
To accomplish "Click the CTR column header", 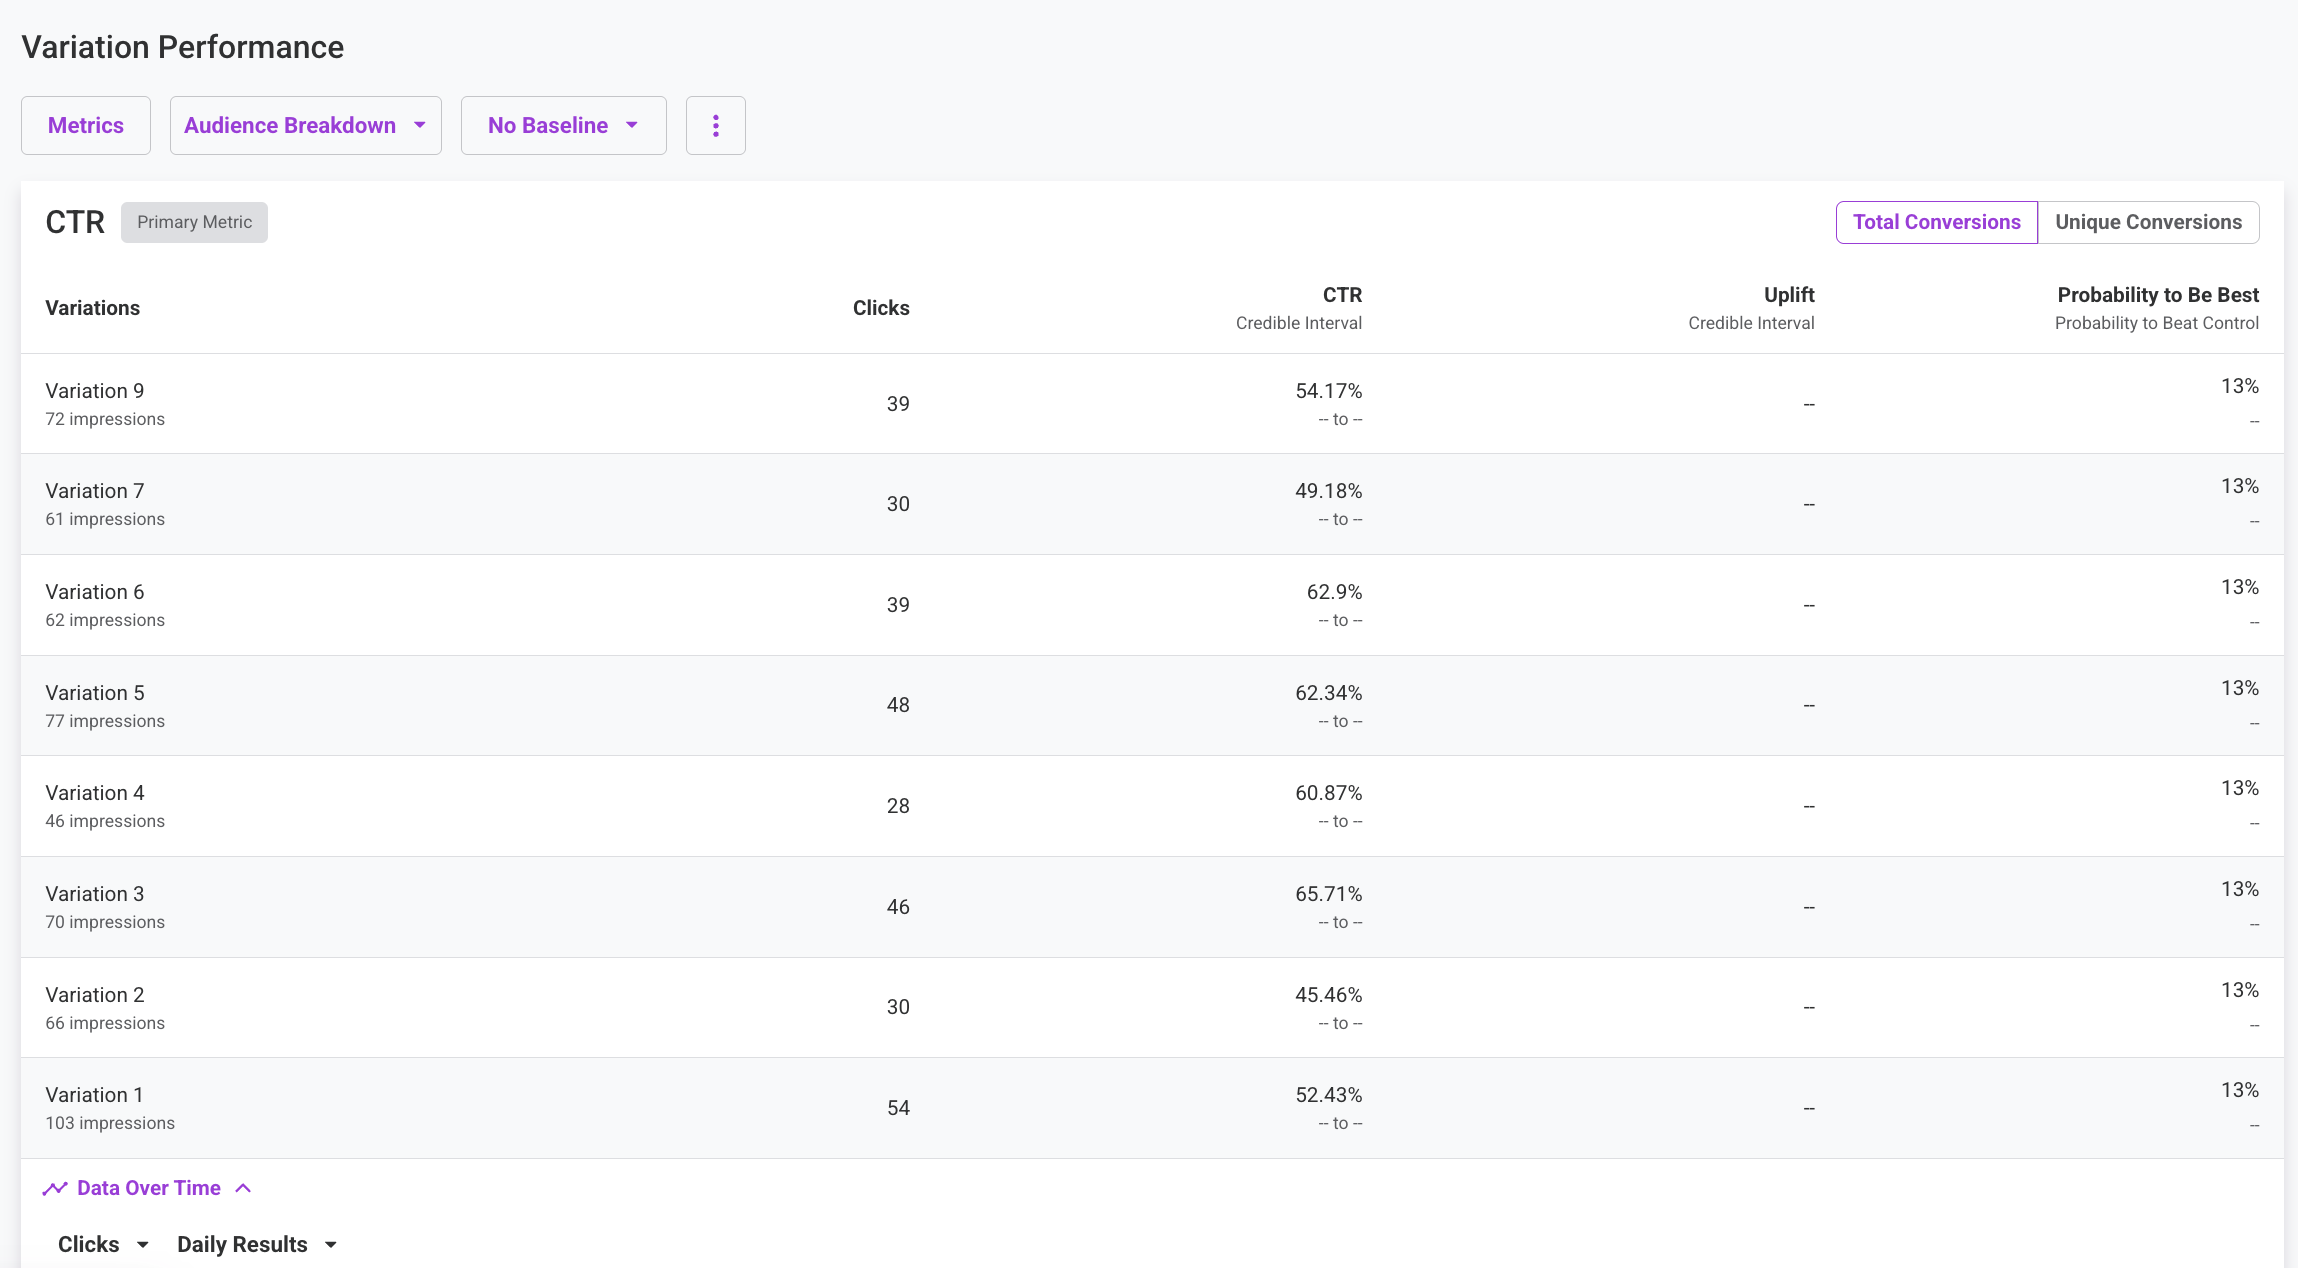I will point(1342,295).
